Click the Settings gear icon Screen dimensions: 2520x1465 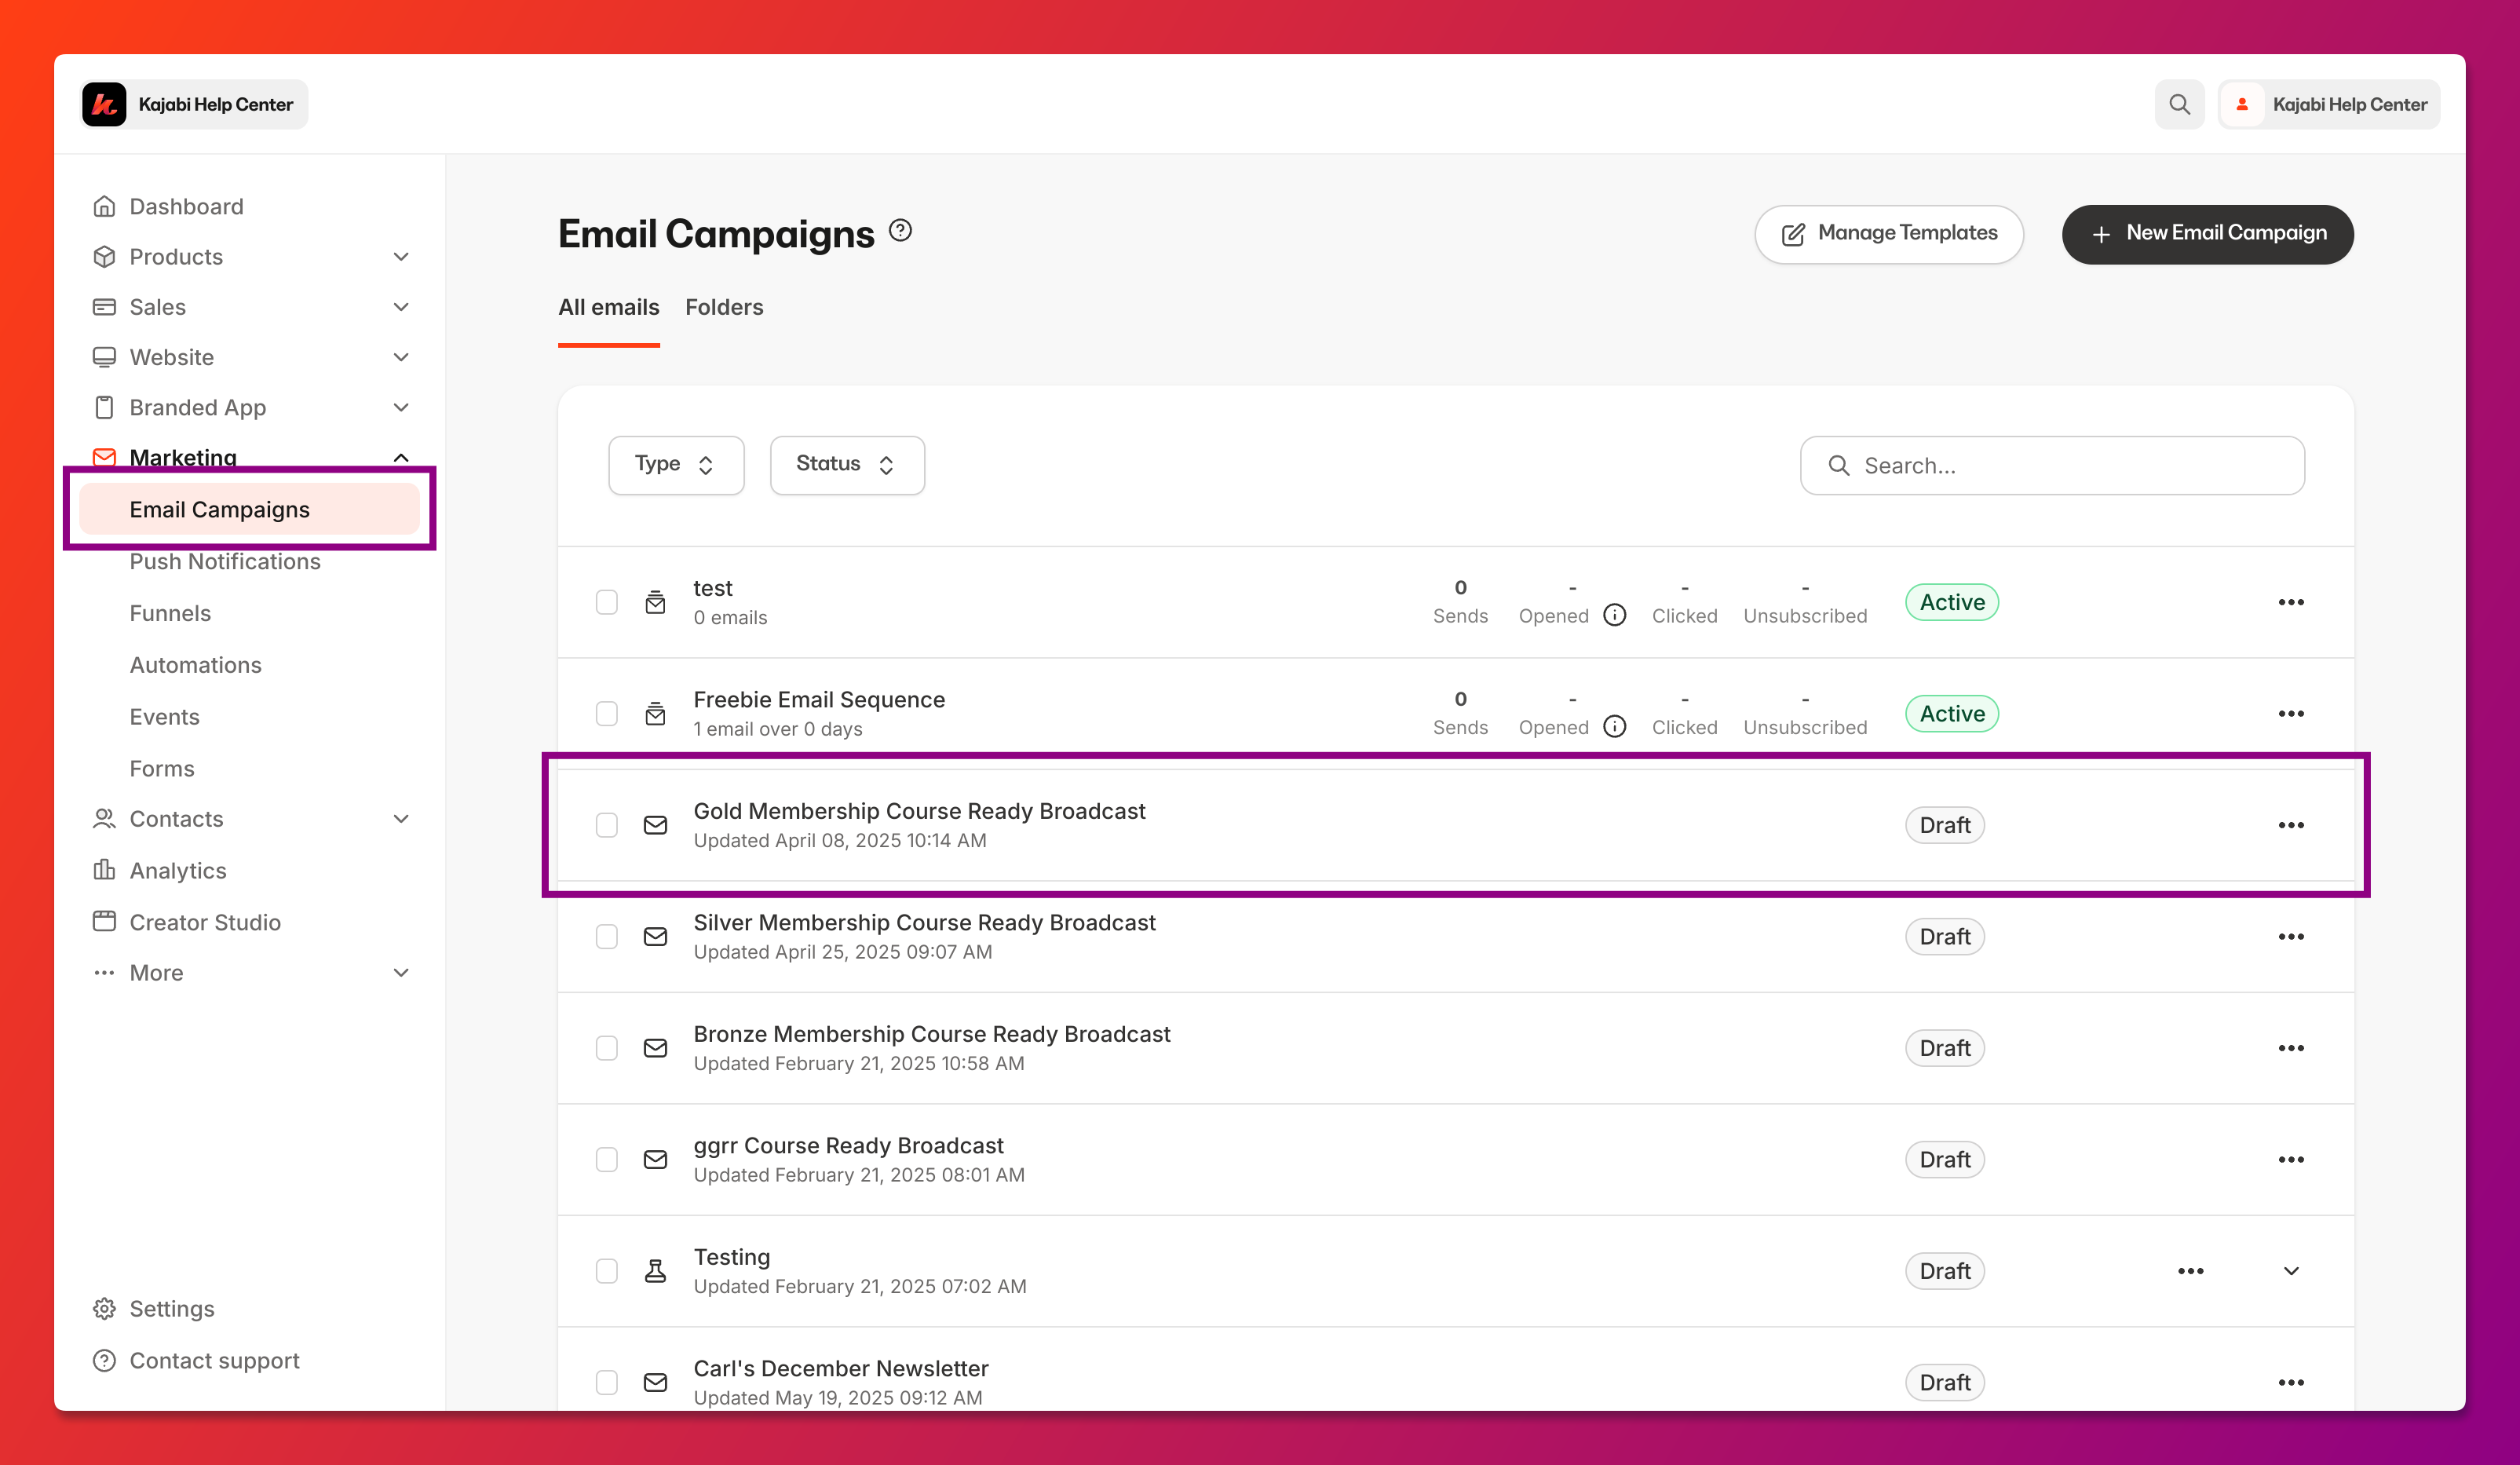(104, 1309)
